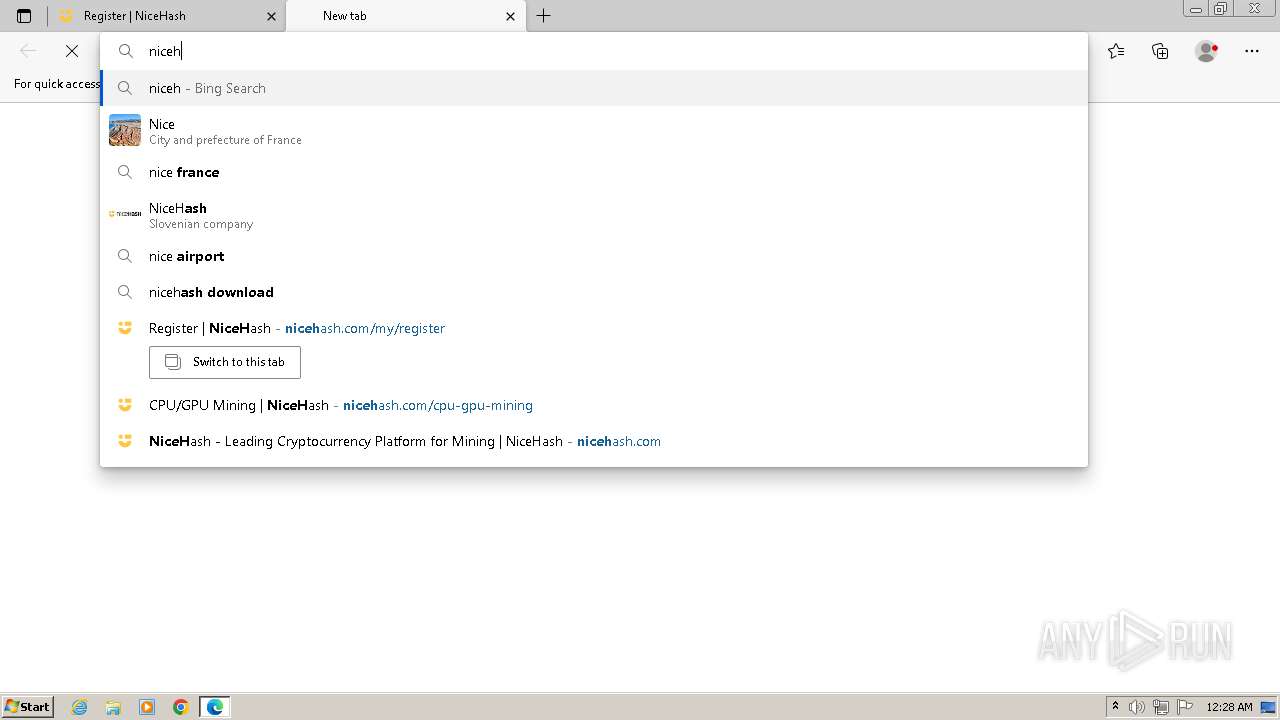1280x720 pixels.
Task: Open a new tab with plus button
Action: 543,16
